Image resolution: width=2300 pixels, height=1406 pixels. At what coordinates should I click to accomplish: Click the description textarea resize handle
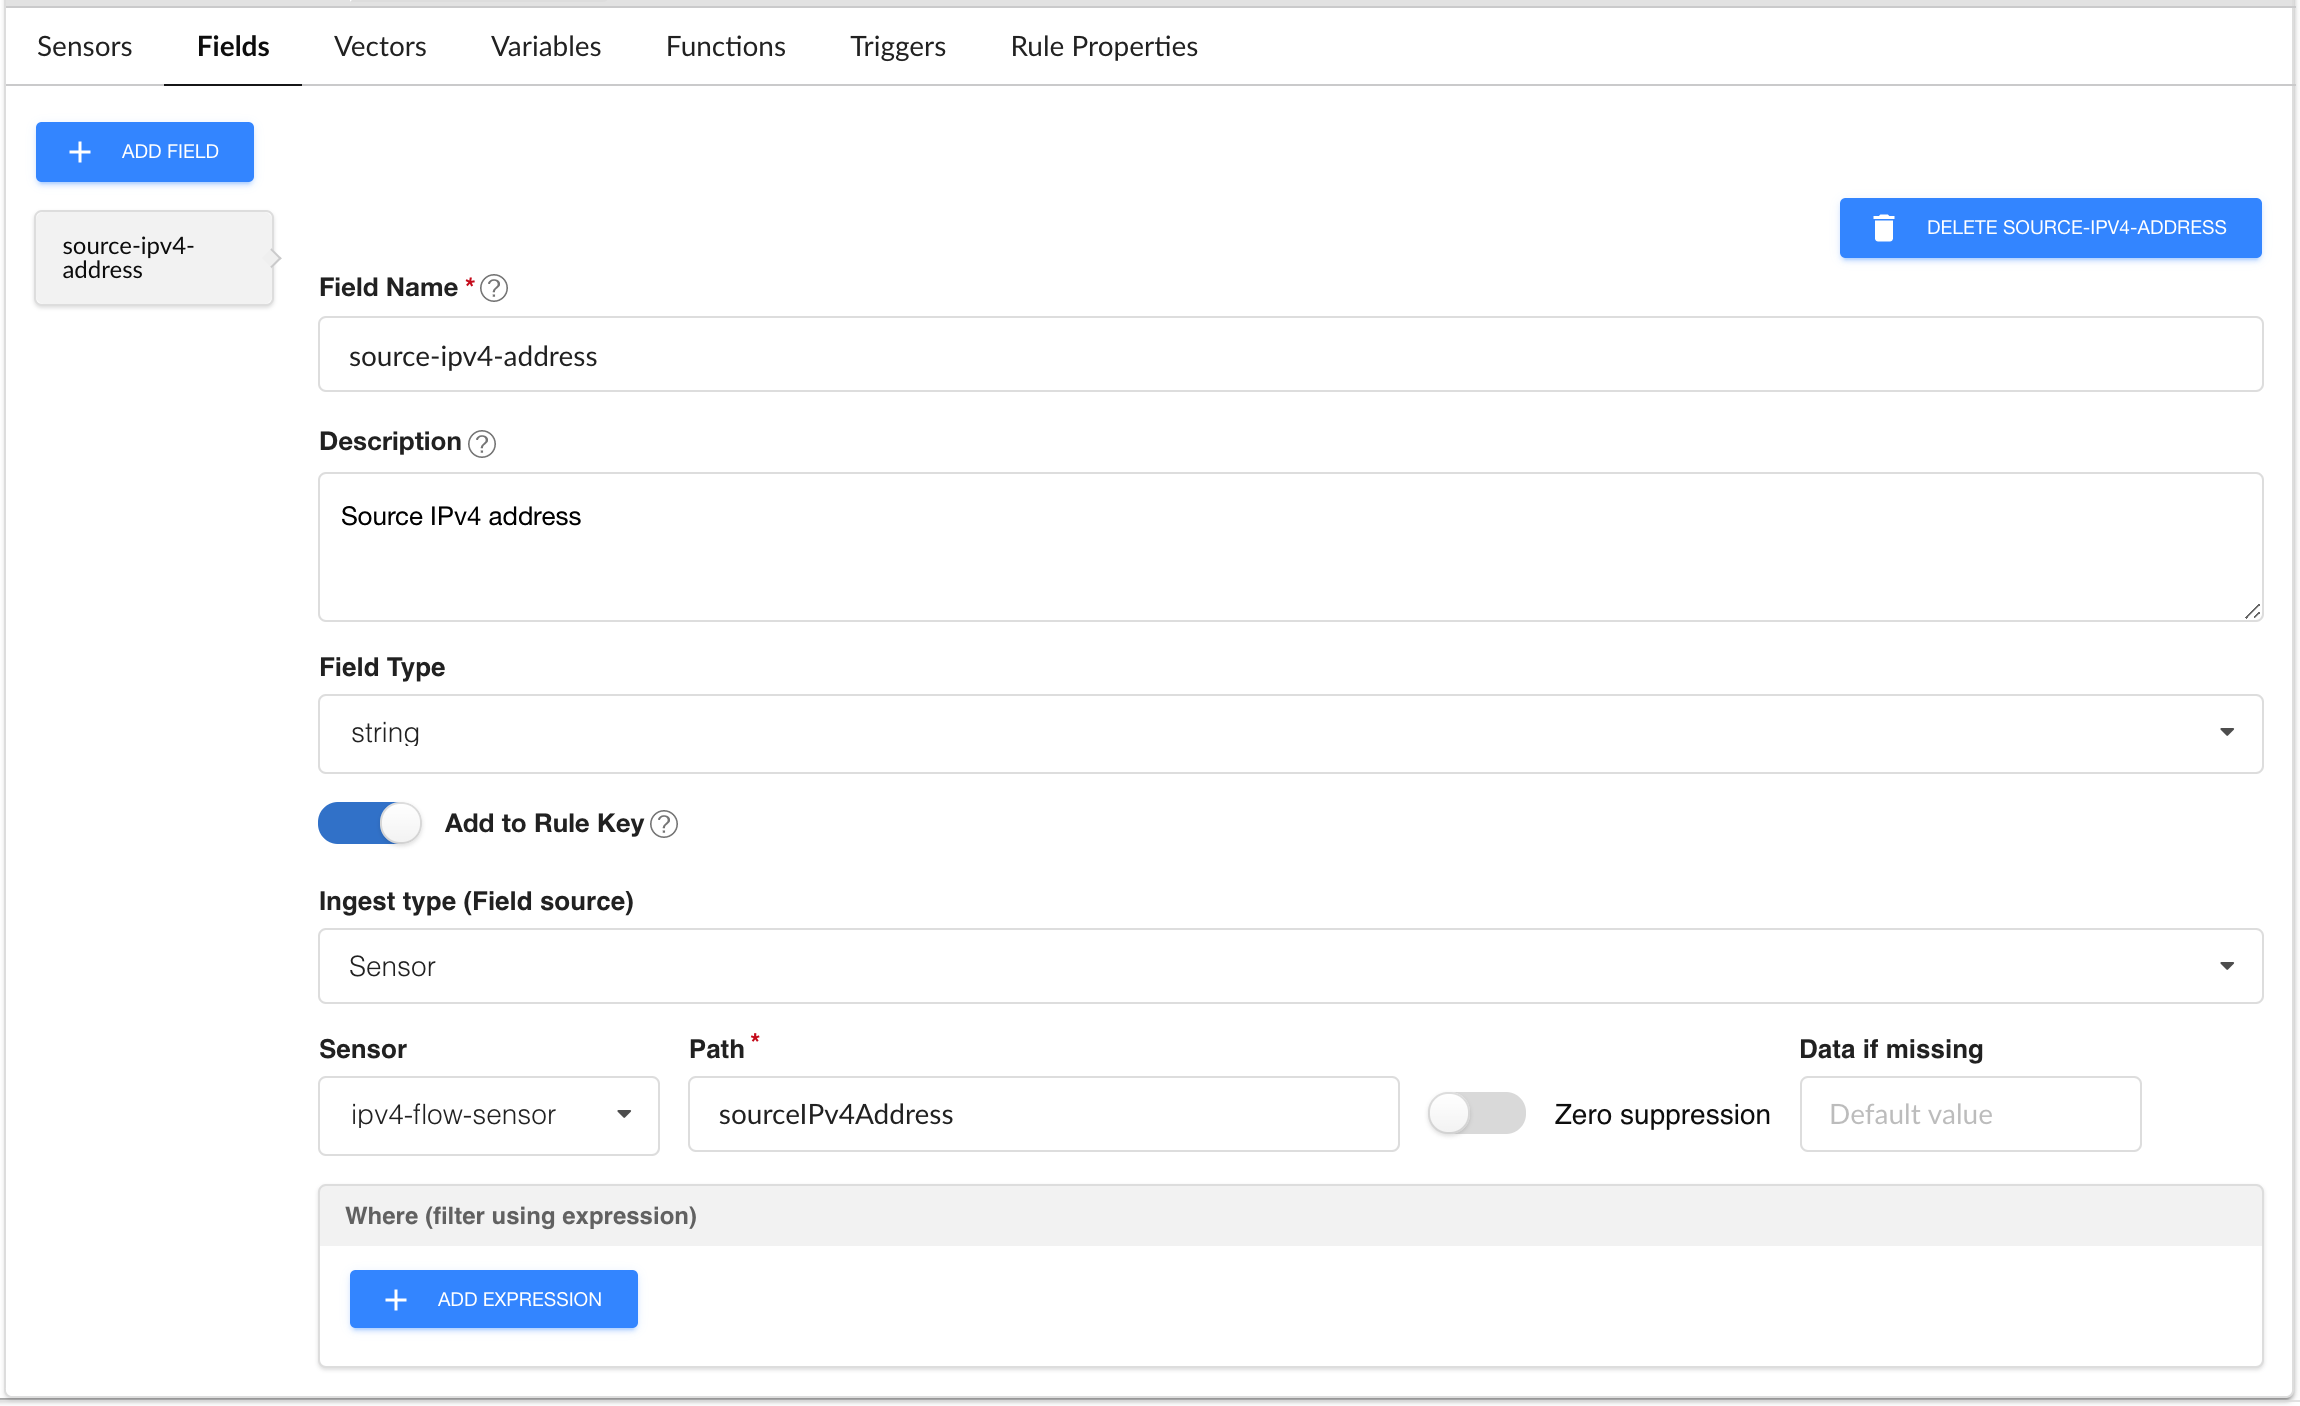2252,611
